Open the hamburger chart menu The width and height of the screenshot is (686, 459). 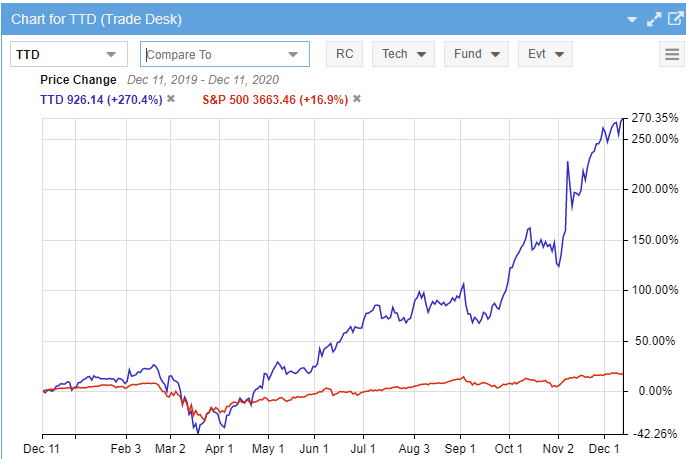[672, 54]
